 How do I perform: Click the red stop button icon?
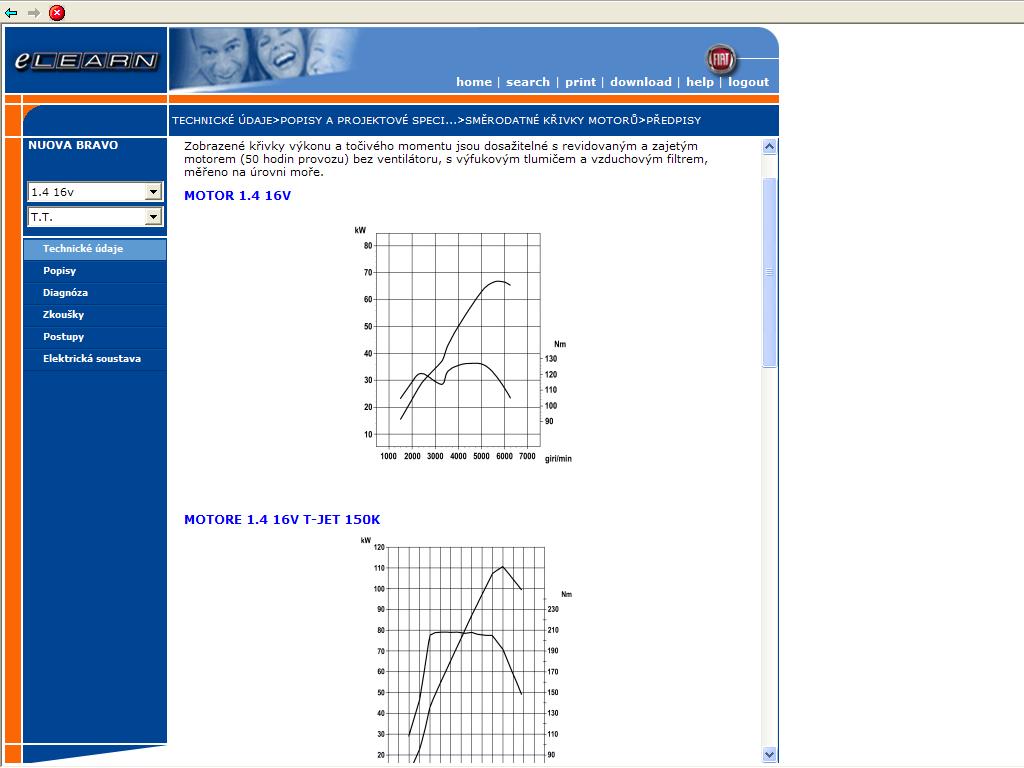coord(57,13)
